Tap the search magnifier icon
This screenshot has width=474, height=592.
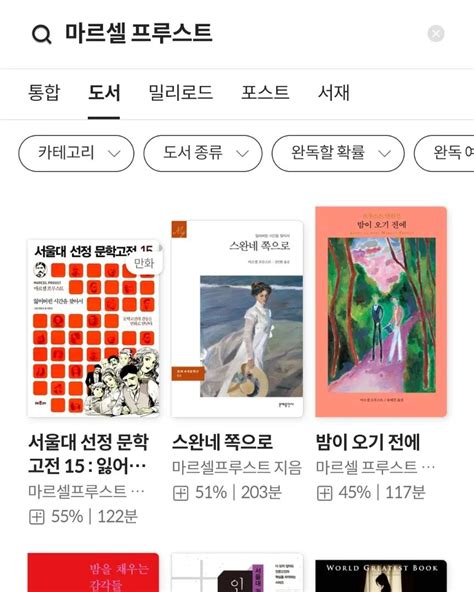pos(42,34)
